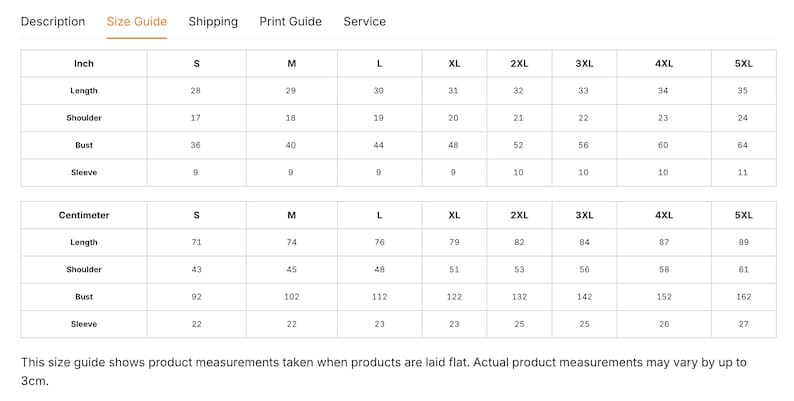This screenshot has width=794, height=401.
Task: Click Bust value 64 for 5XL in inches
Action: tap(743, 145)
